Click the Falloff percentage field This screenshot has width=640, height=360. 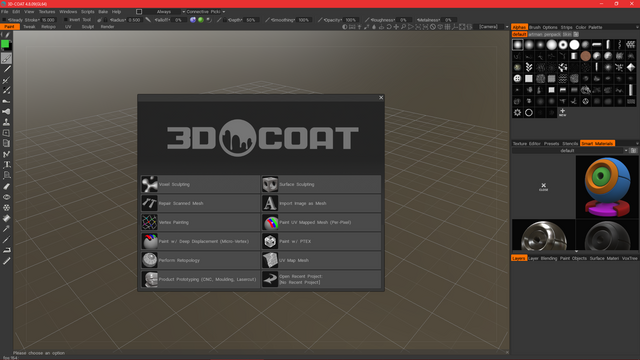pyautogui.click(x=179, y=20)
